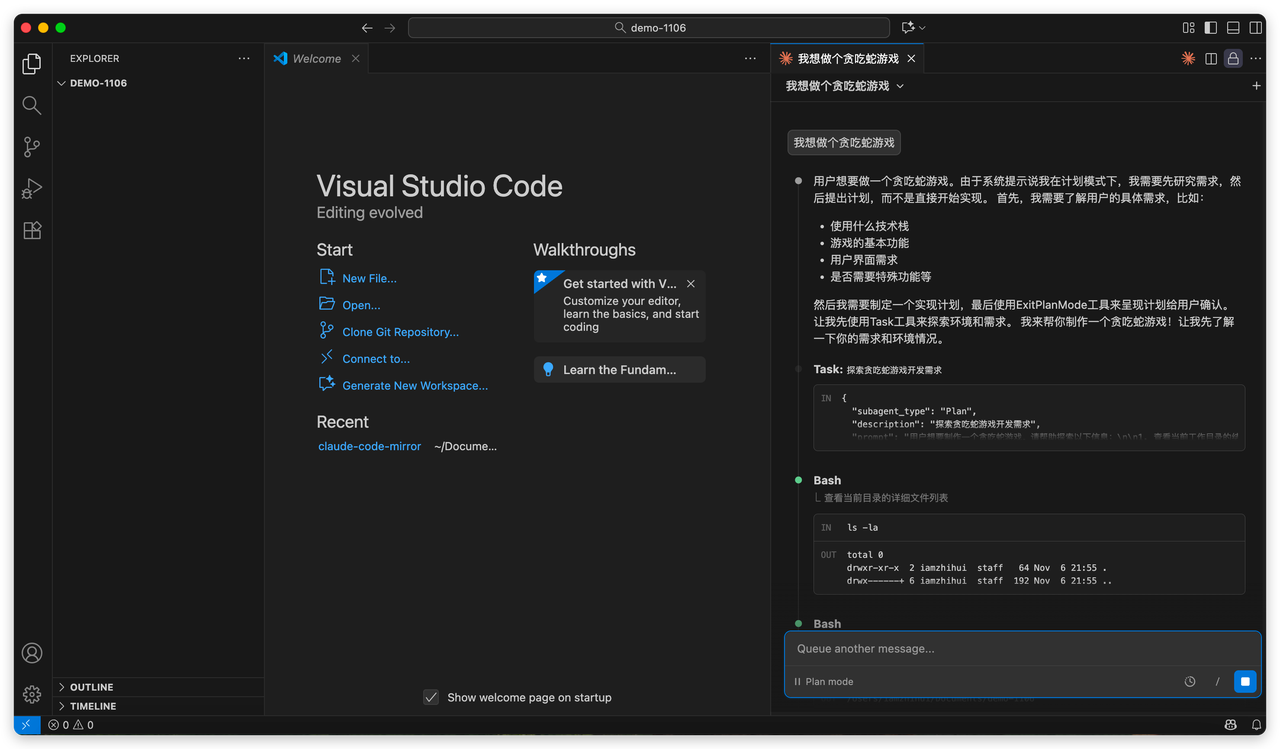Open the Accounts menu icon
1280x749 pixels.
32,653
